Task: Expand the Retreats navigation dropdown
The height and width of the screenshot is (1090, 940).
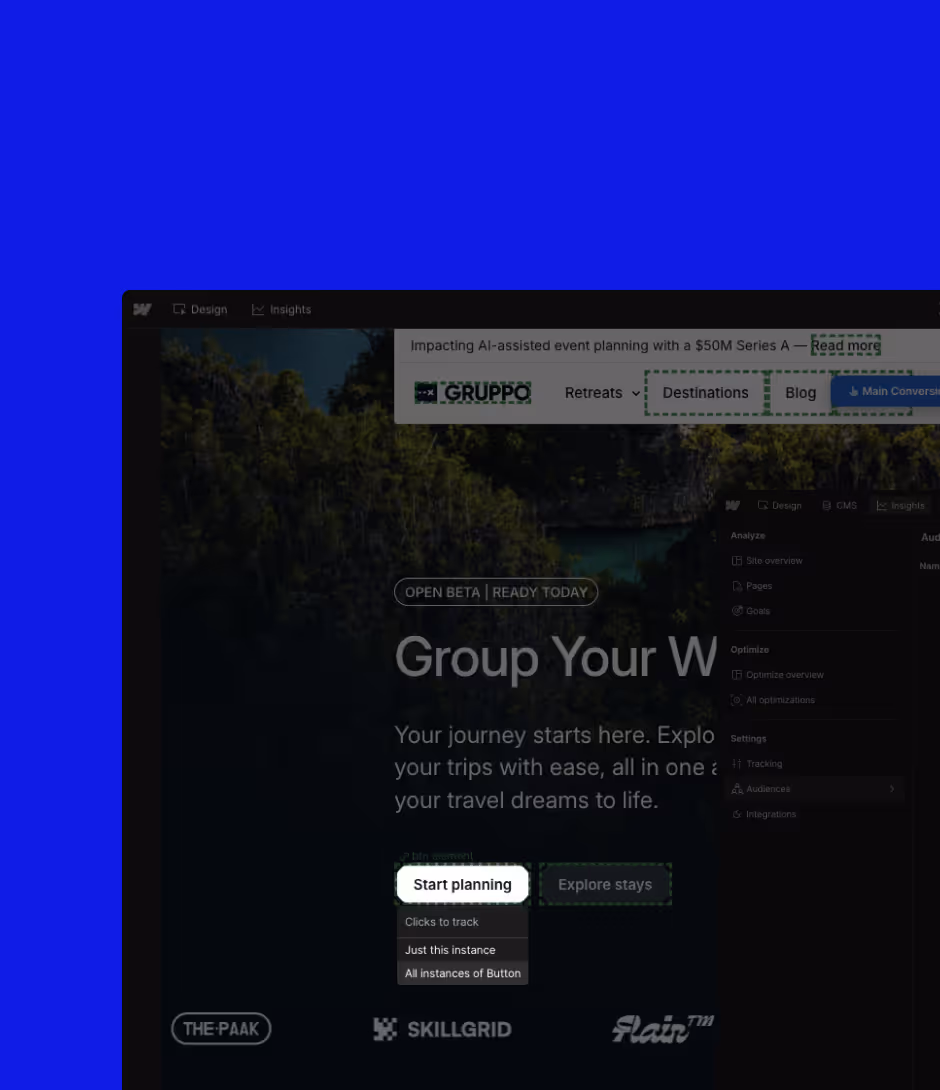Action: coord(602,393)
